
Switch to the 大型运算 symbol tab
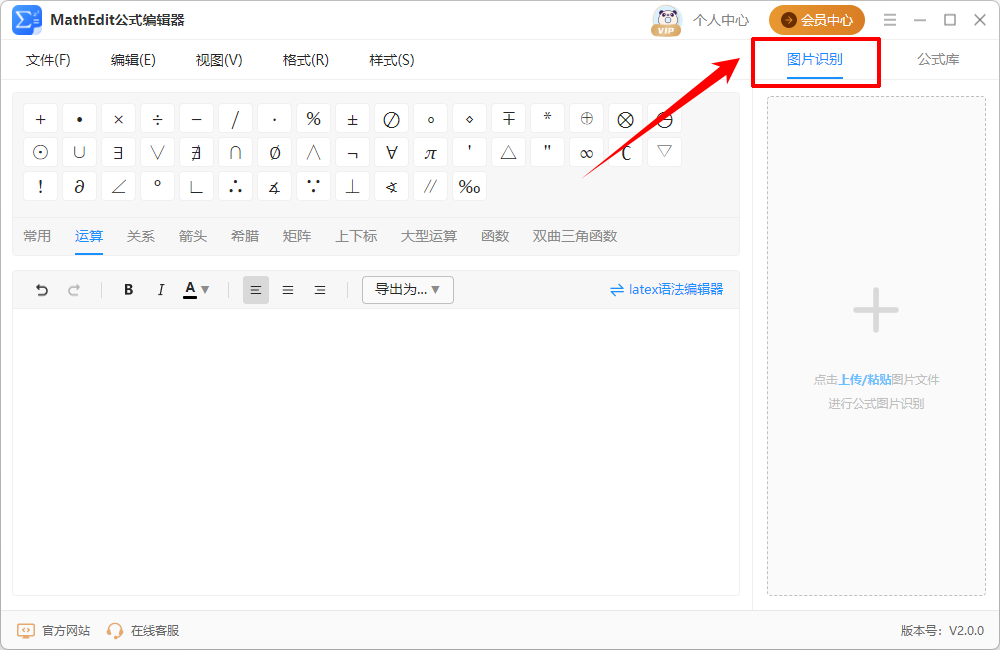pyautogui.click(x=429, y=236)
